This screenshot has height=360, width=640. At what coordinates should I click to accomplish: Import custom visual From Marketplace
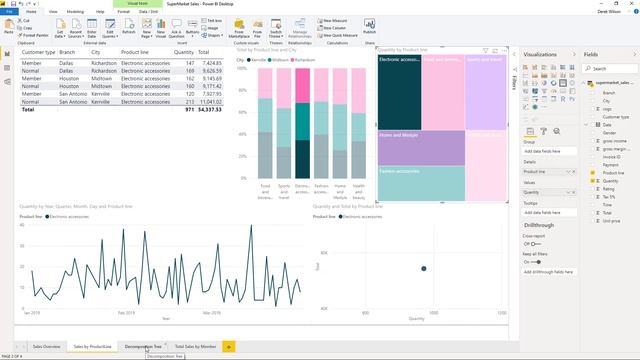coord(239,28)
